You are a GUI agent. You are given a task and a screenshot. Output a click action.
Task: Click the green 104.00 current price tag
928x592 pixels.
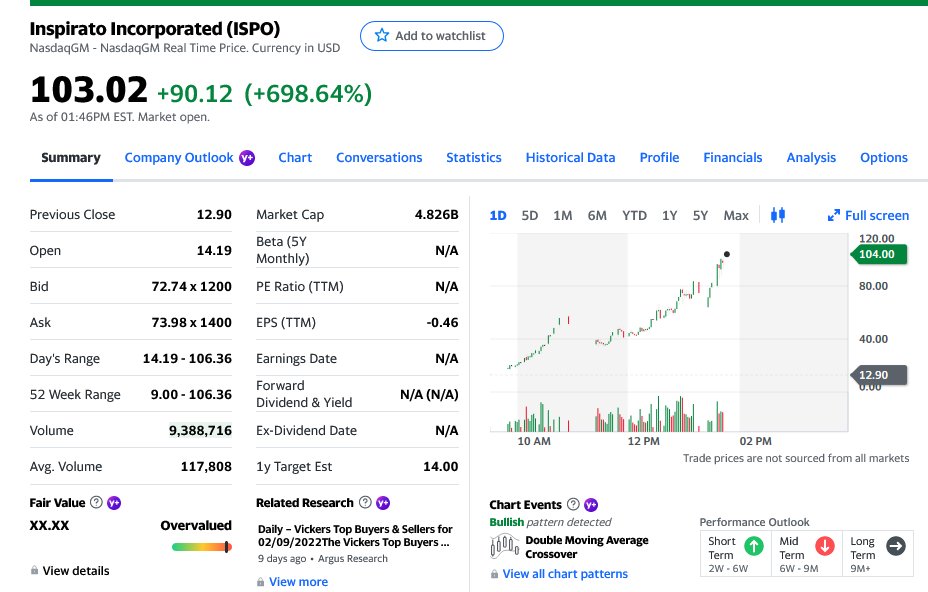[x=879, y=255]
